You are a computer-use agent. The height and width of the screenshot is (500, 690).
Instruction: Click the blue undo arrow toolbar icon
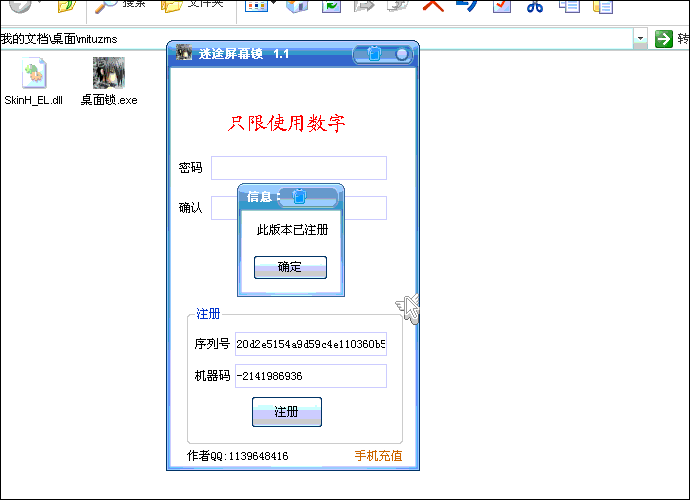pos(467,5)
